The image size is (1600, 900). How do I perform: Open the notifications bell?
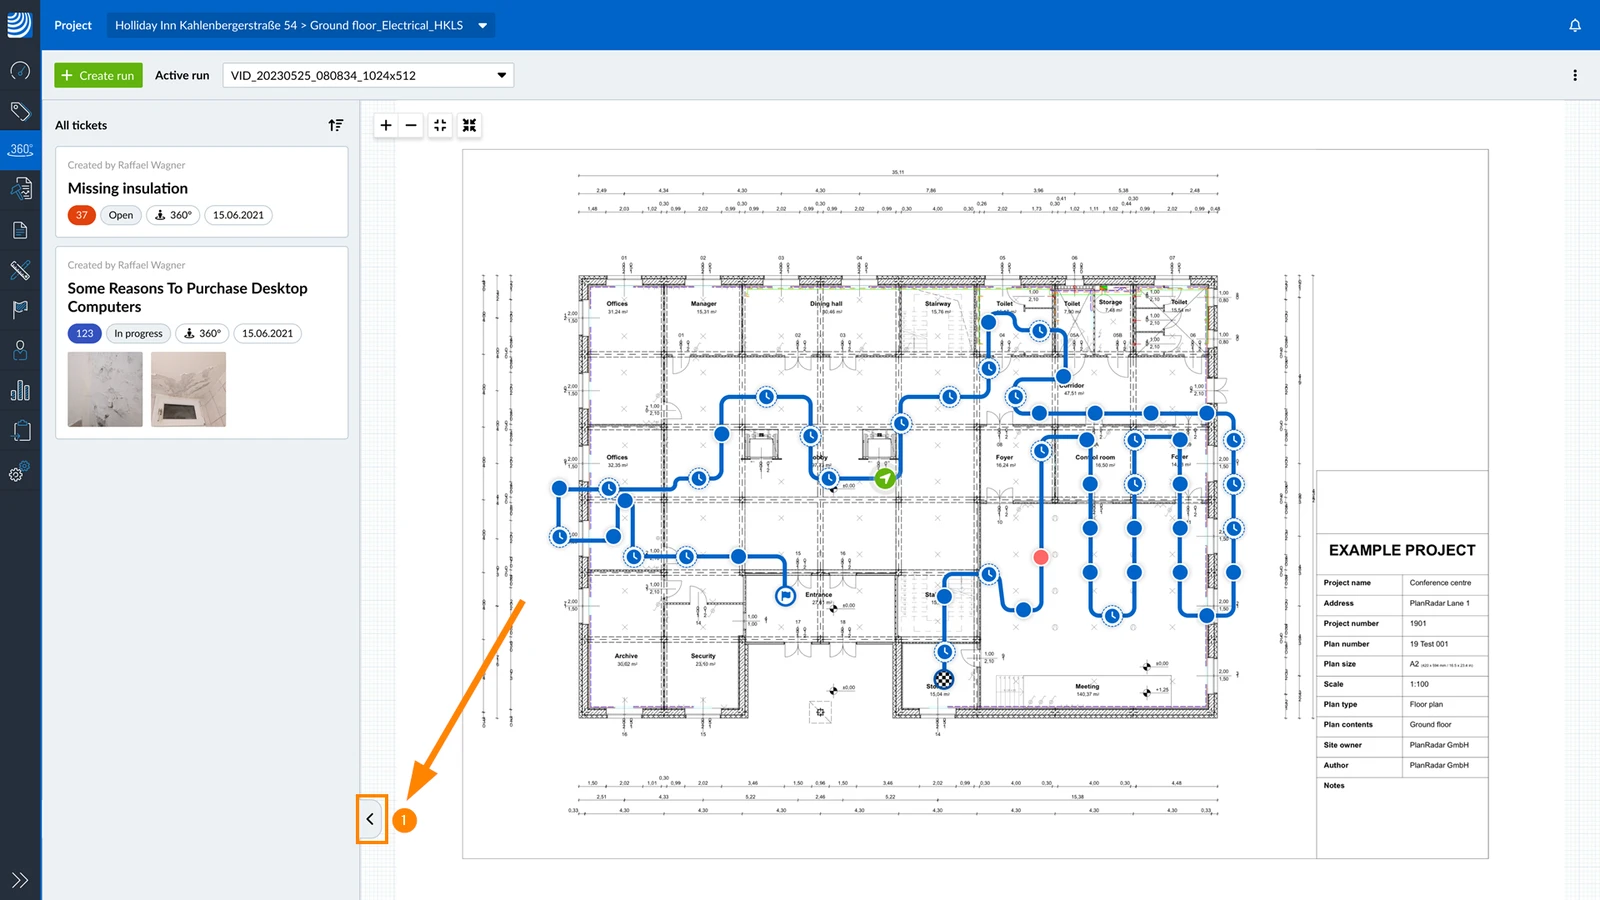[x=1575, y=25]
